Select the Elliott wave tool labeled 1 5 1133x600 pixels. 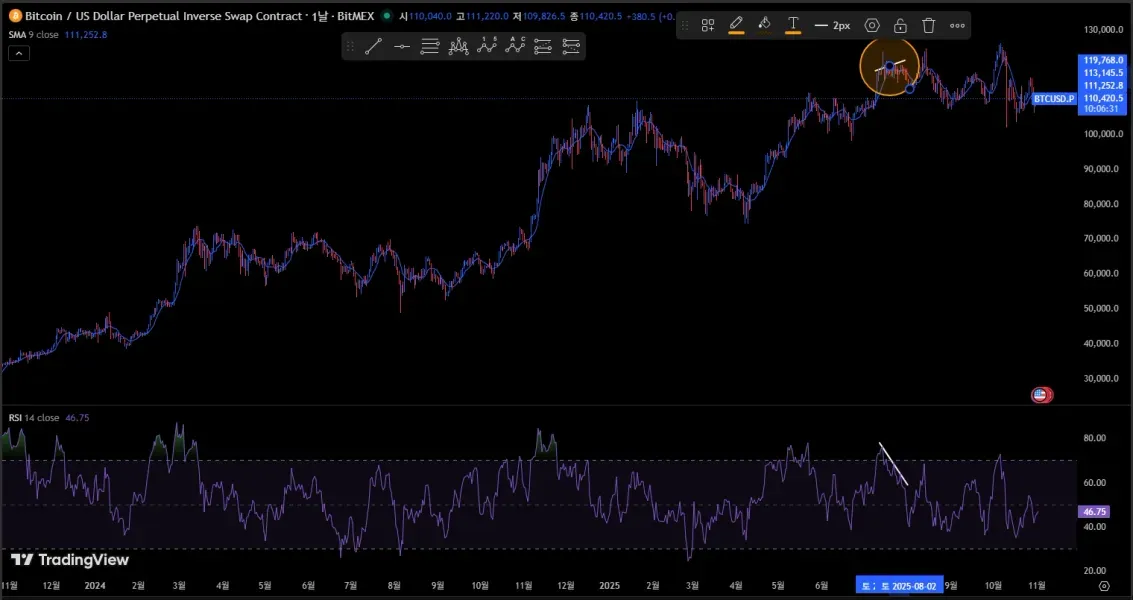(x=486, y=47)
